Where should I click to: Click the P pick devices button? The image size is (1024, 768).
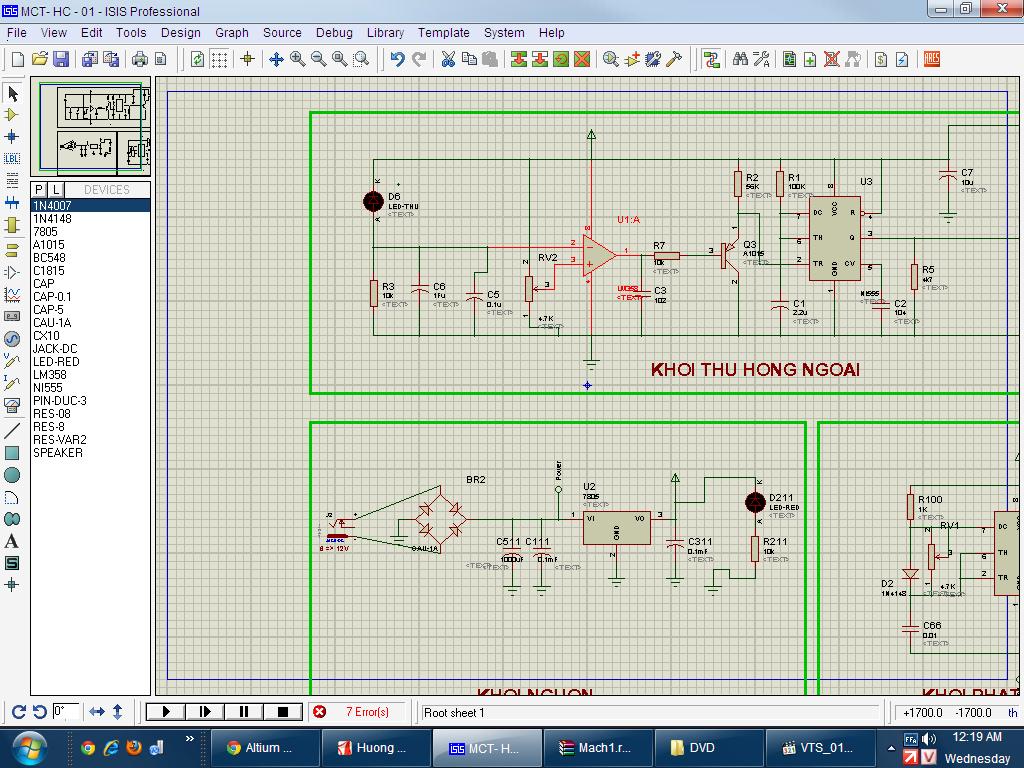[x=39, y=189]
